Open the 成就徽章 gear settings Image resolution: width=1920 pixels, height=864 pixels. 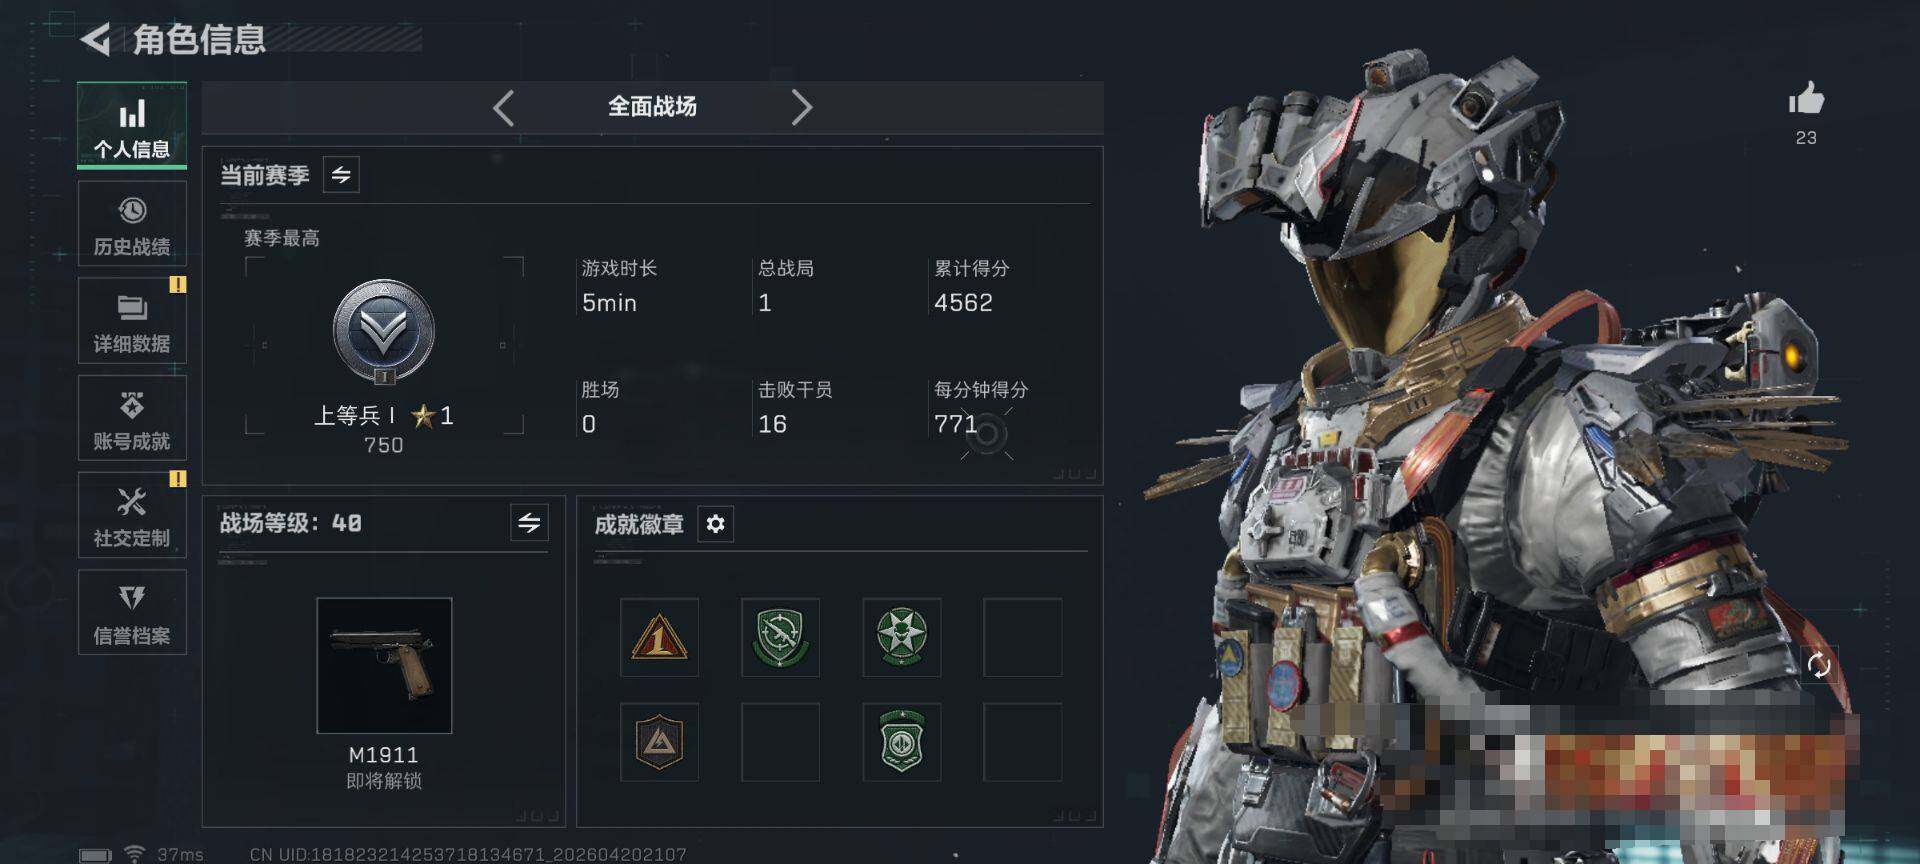tap(715, 524)
